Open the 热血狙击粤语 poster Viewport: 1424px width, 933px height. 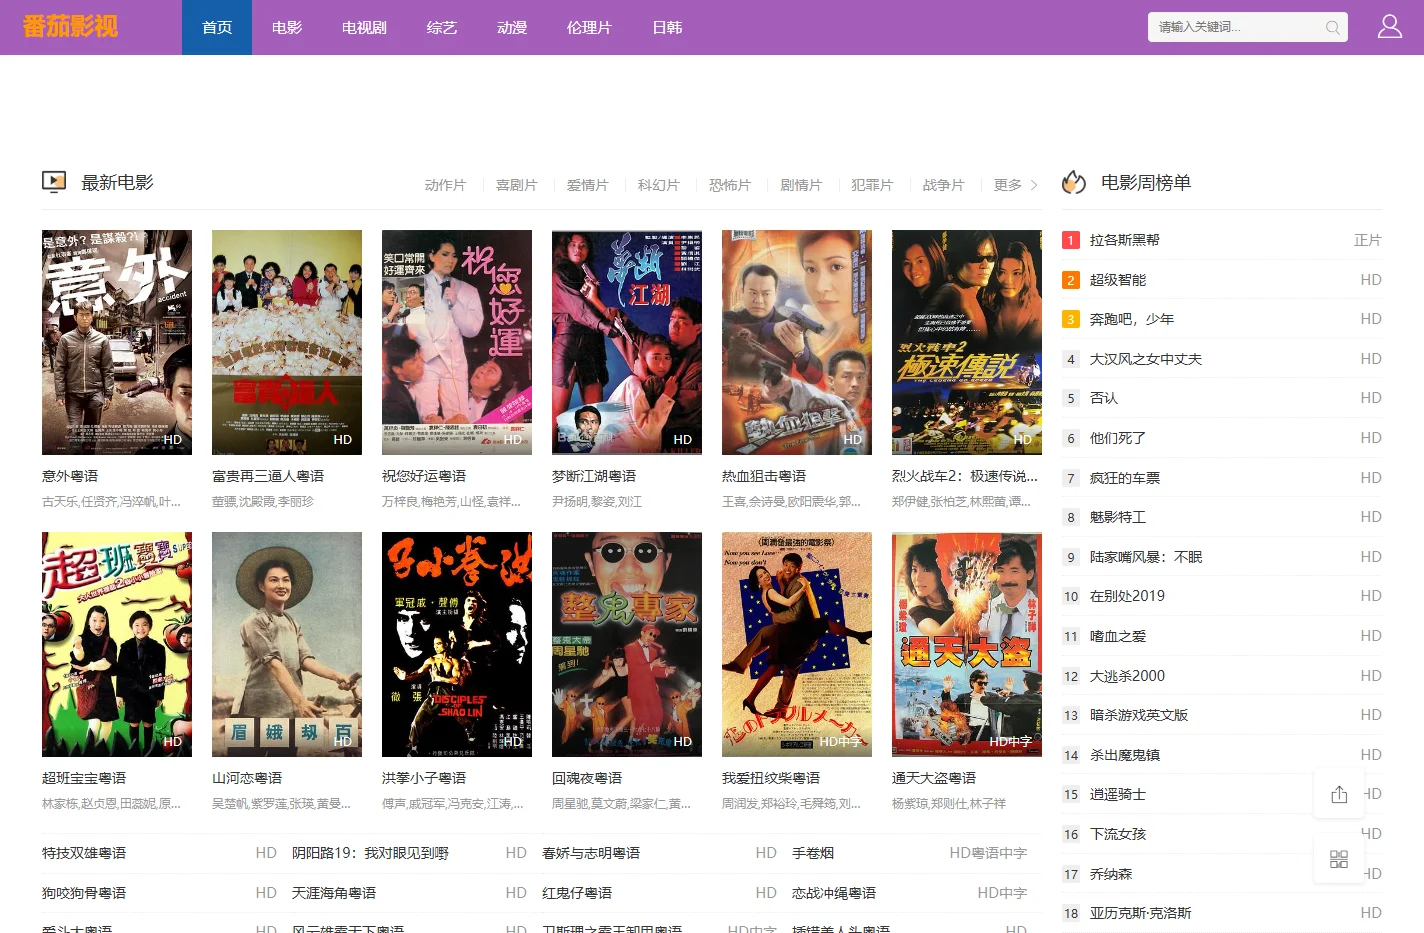[x=797, y=342]
